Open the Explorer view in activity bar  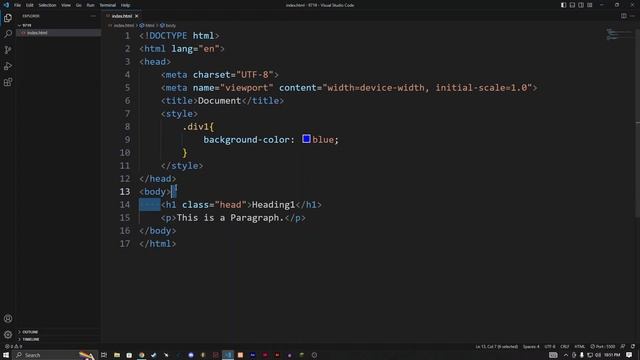(8, 18)
